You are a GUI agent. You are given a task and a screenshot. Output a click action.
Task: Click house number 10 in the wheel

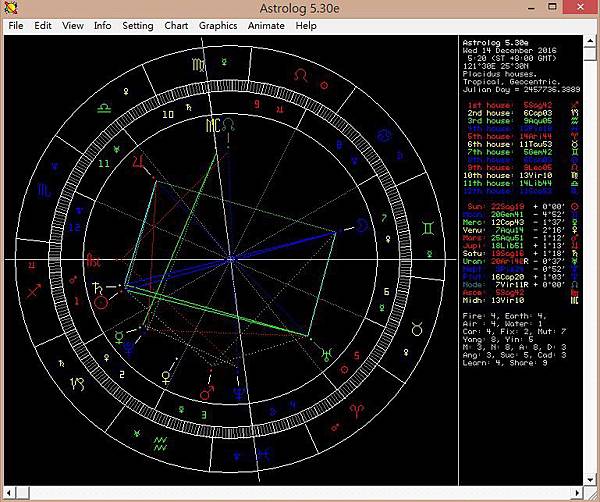(x=168, y=114)
